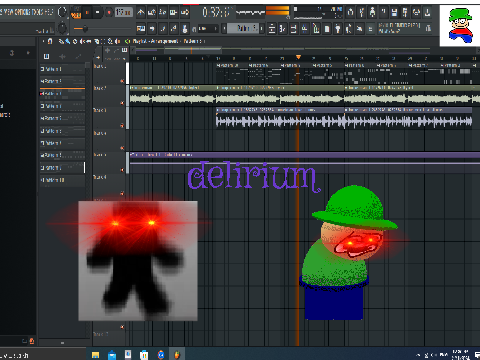Toggle the playlist magnet snap icon
This screenshot has width=480, height=360.
click(50, 41)
